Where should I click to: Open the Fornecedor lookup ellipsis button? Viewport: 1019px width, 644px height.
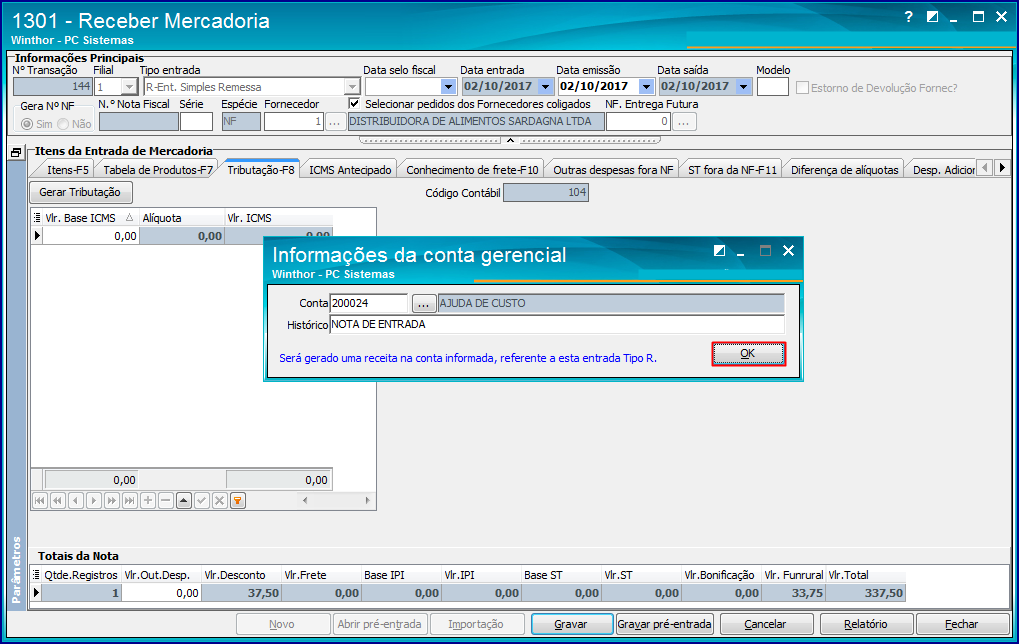[334, 122]
